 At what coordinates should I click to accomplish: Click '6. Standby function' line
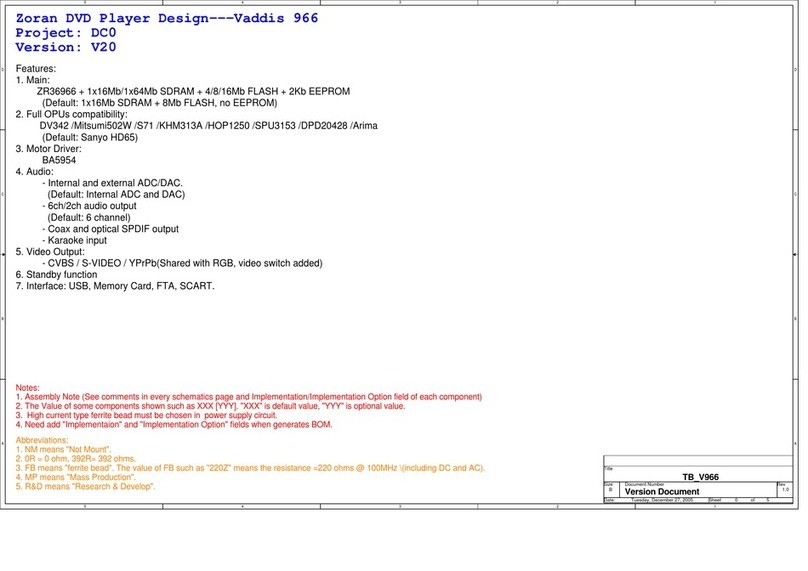point(56,275)
